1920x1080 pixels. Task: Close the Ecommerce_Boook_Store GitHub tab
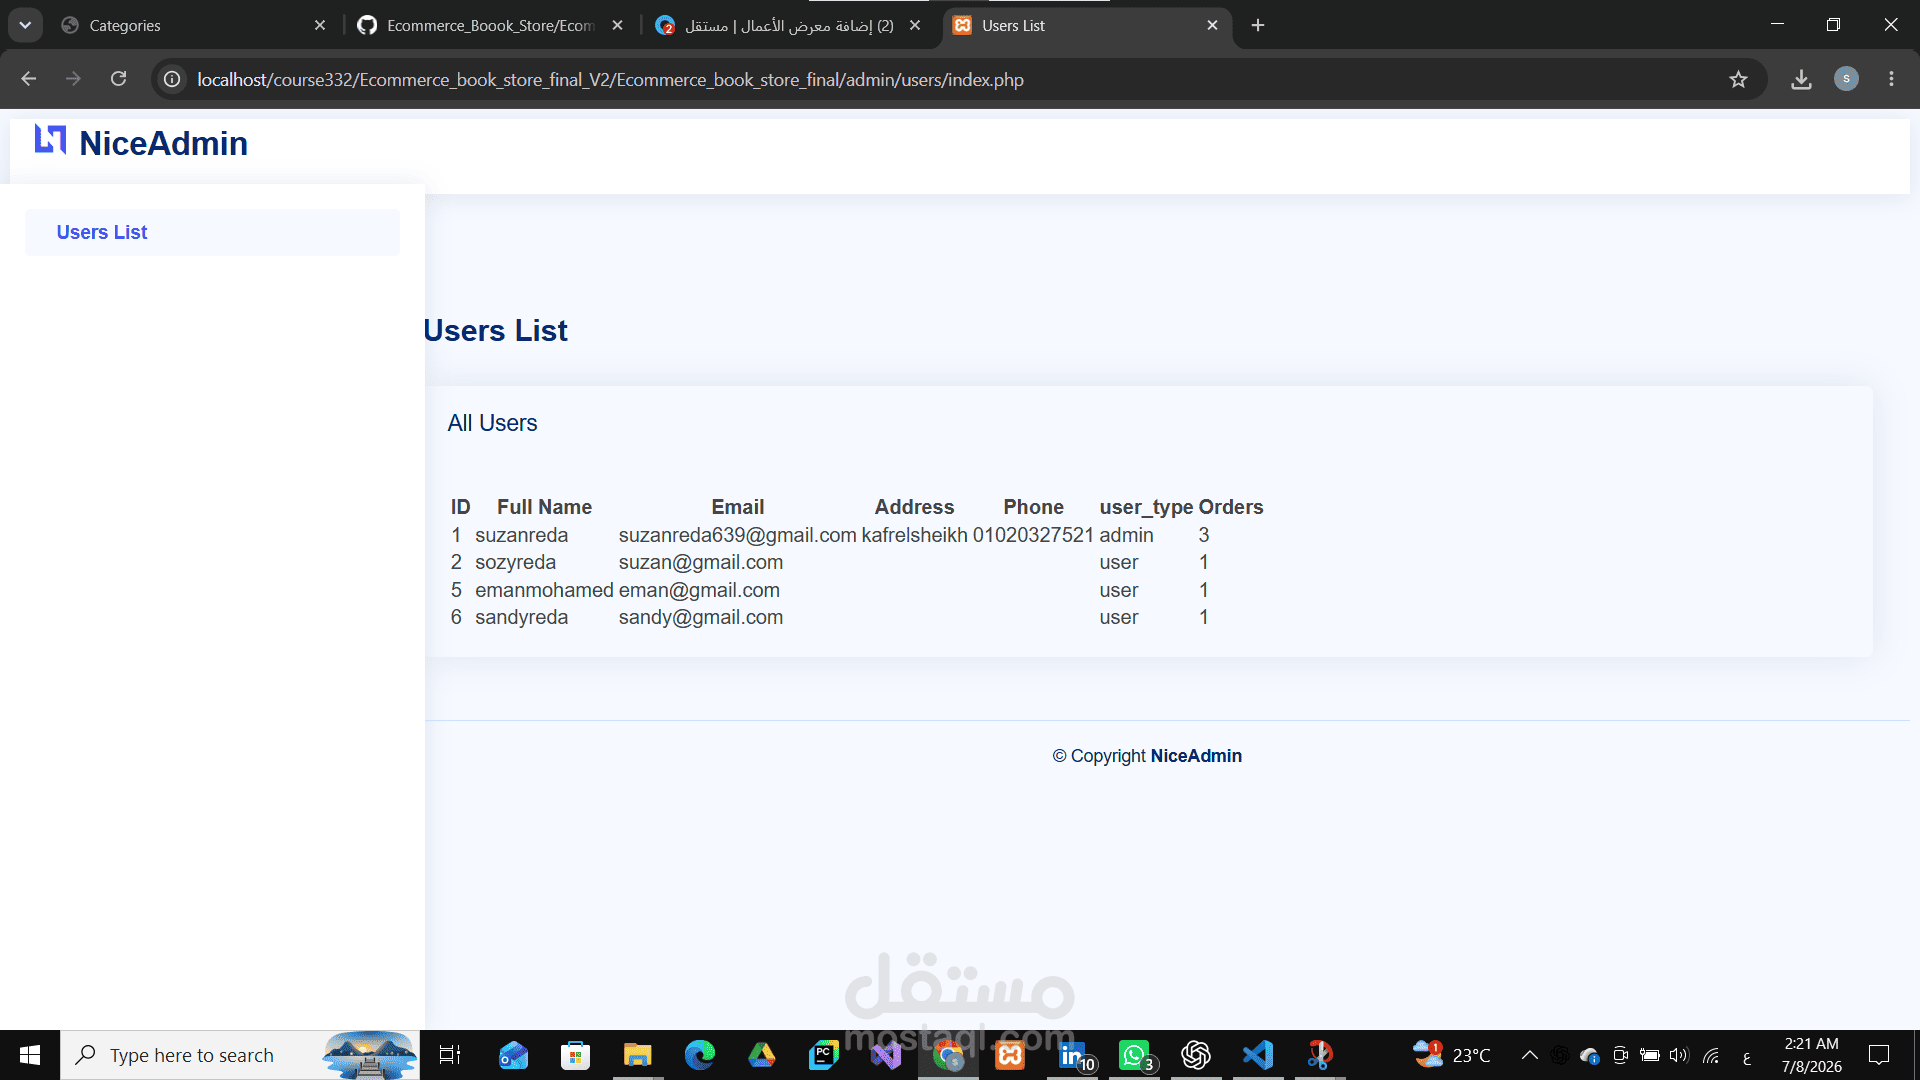[617, 25]
